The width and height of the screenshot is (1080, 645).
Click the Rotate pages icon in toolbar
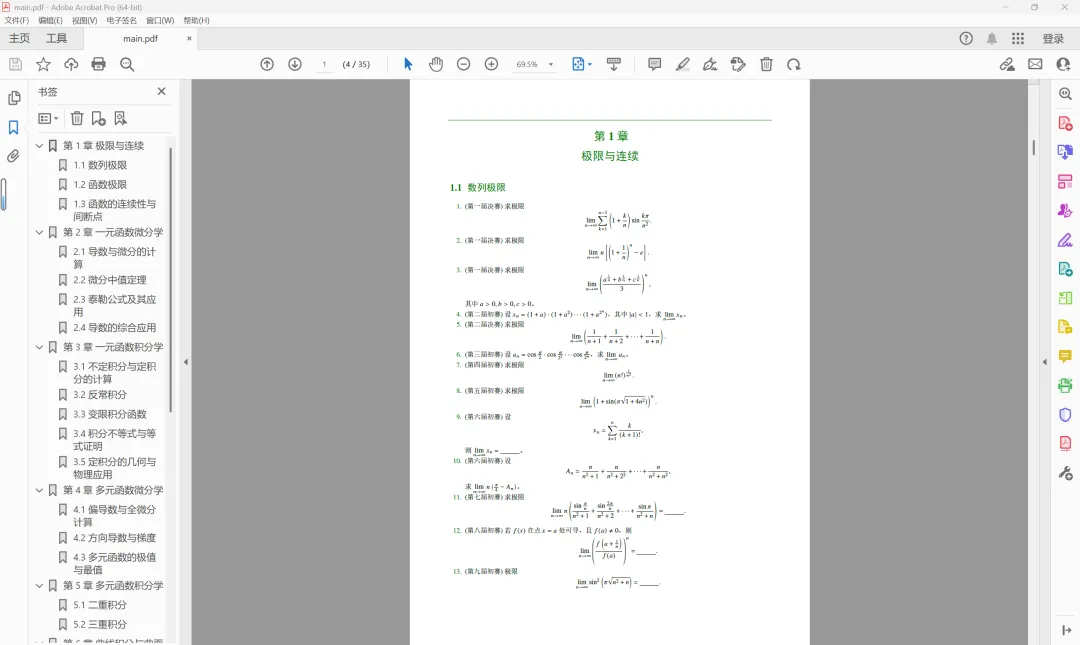(793, 63)
